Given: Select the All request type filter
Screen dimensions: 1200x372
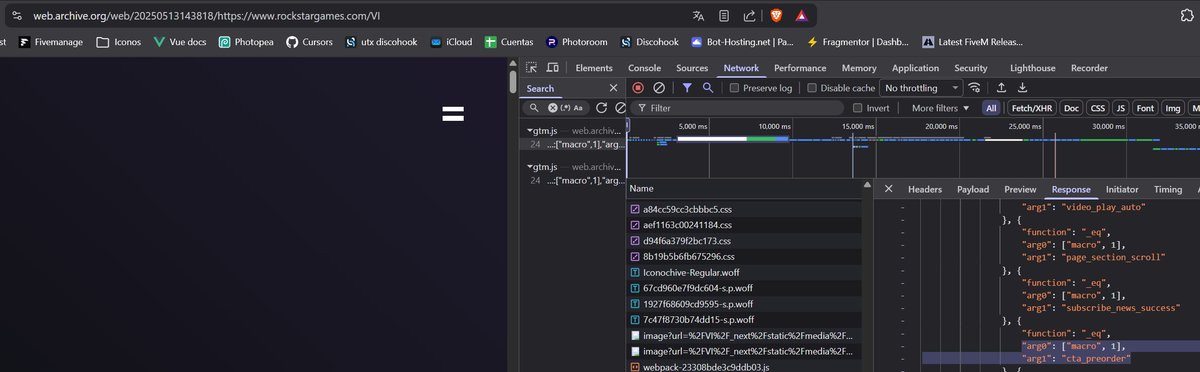Looking at the screenshot, I should coord(991,107).
